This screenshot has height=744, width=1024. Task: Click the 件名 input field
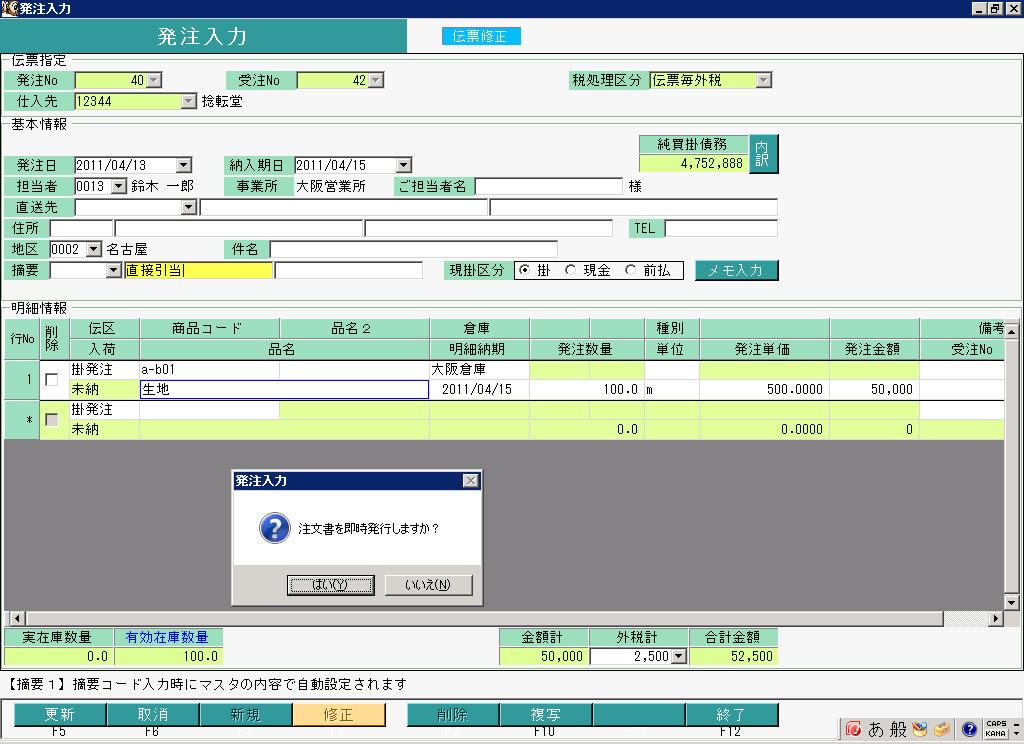[x=413, y=249]
